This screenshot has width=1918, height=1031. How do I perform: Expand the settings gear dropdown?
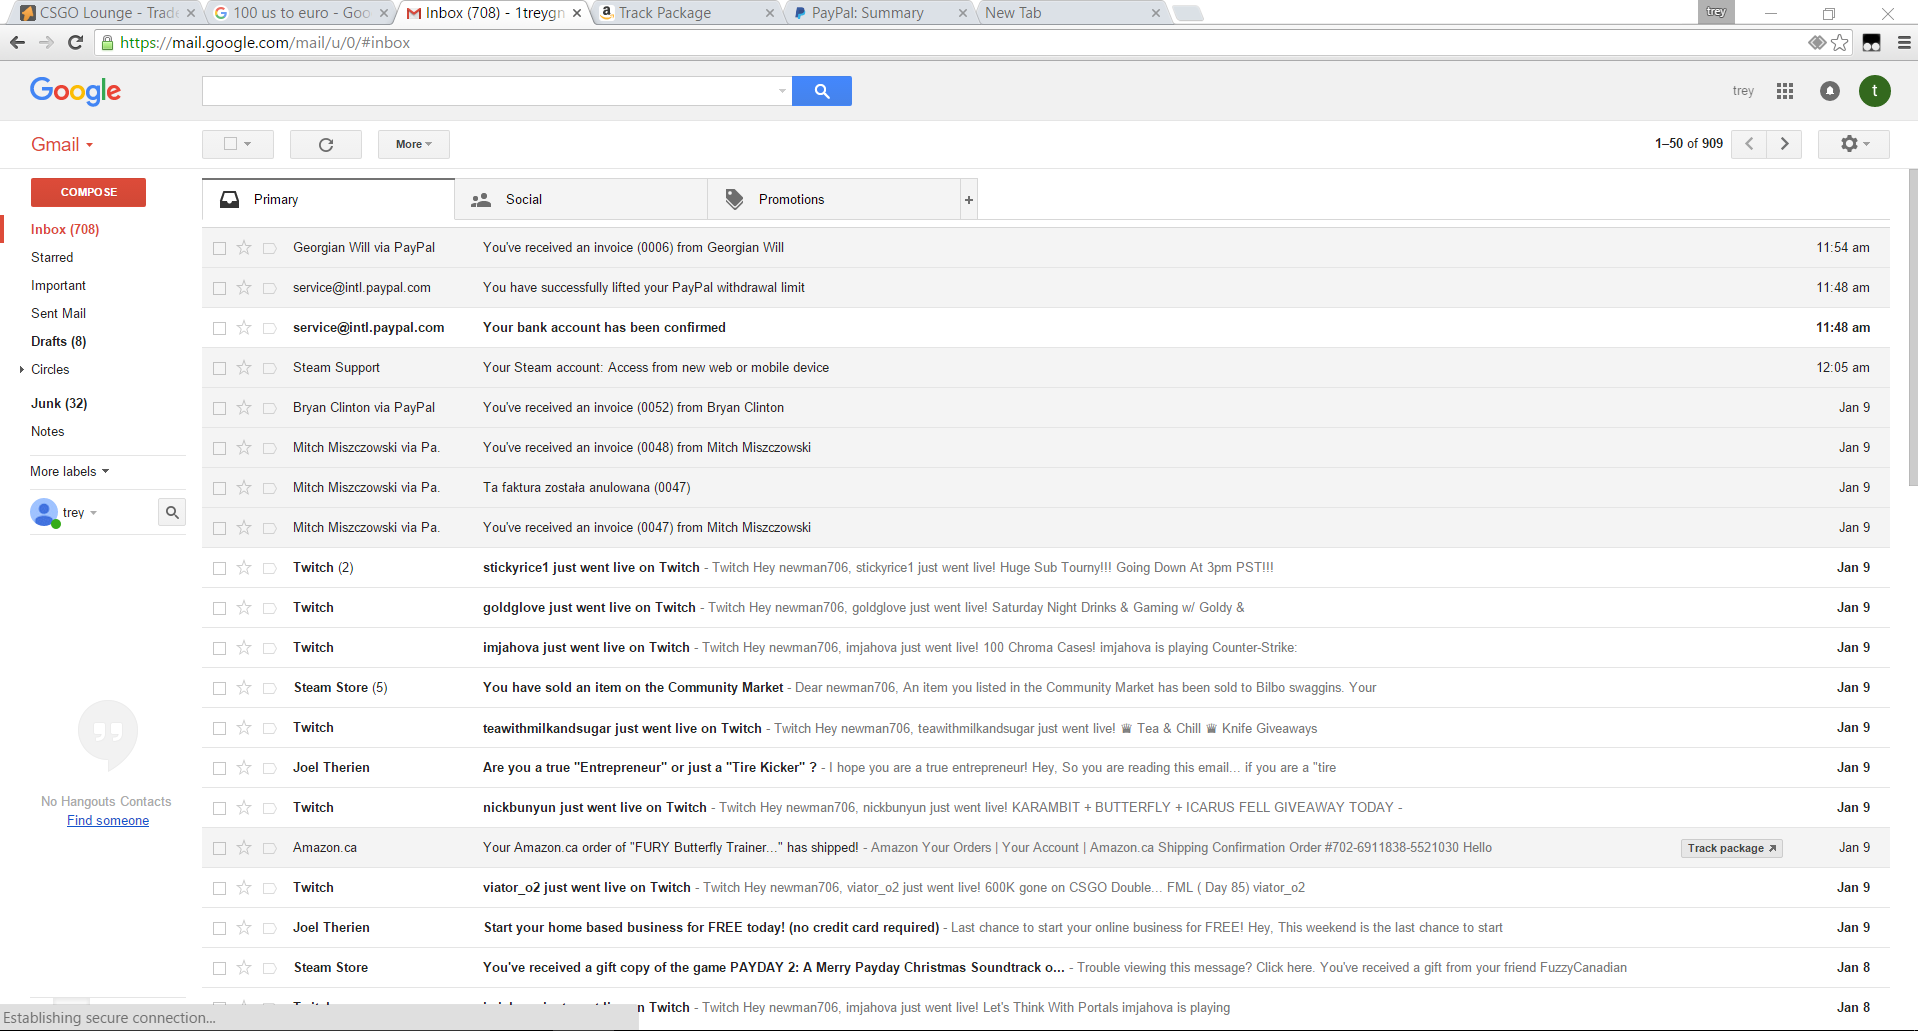1853,144
